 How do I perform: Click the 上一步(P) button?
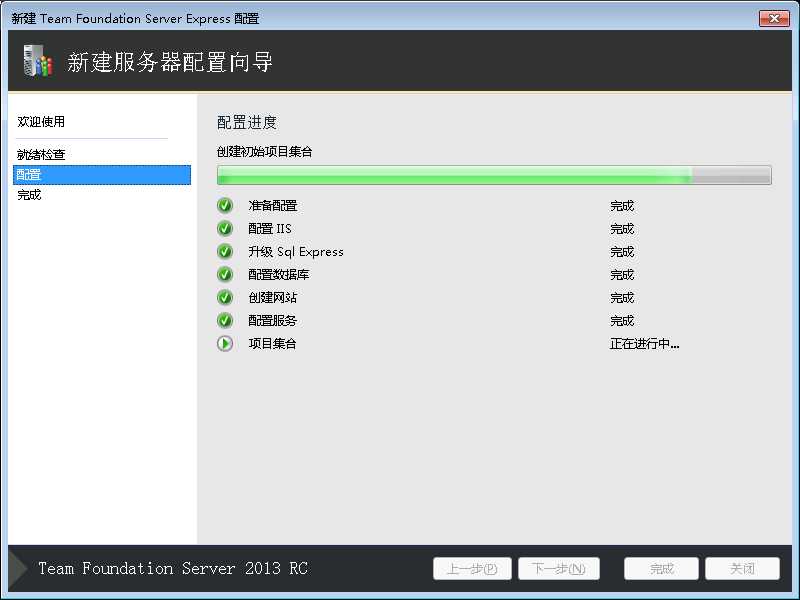coord(472,568)
